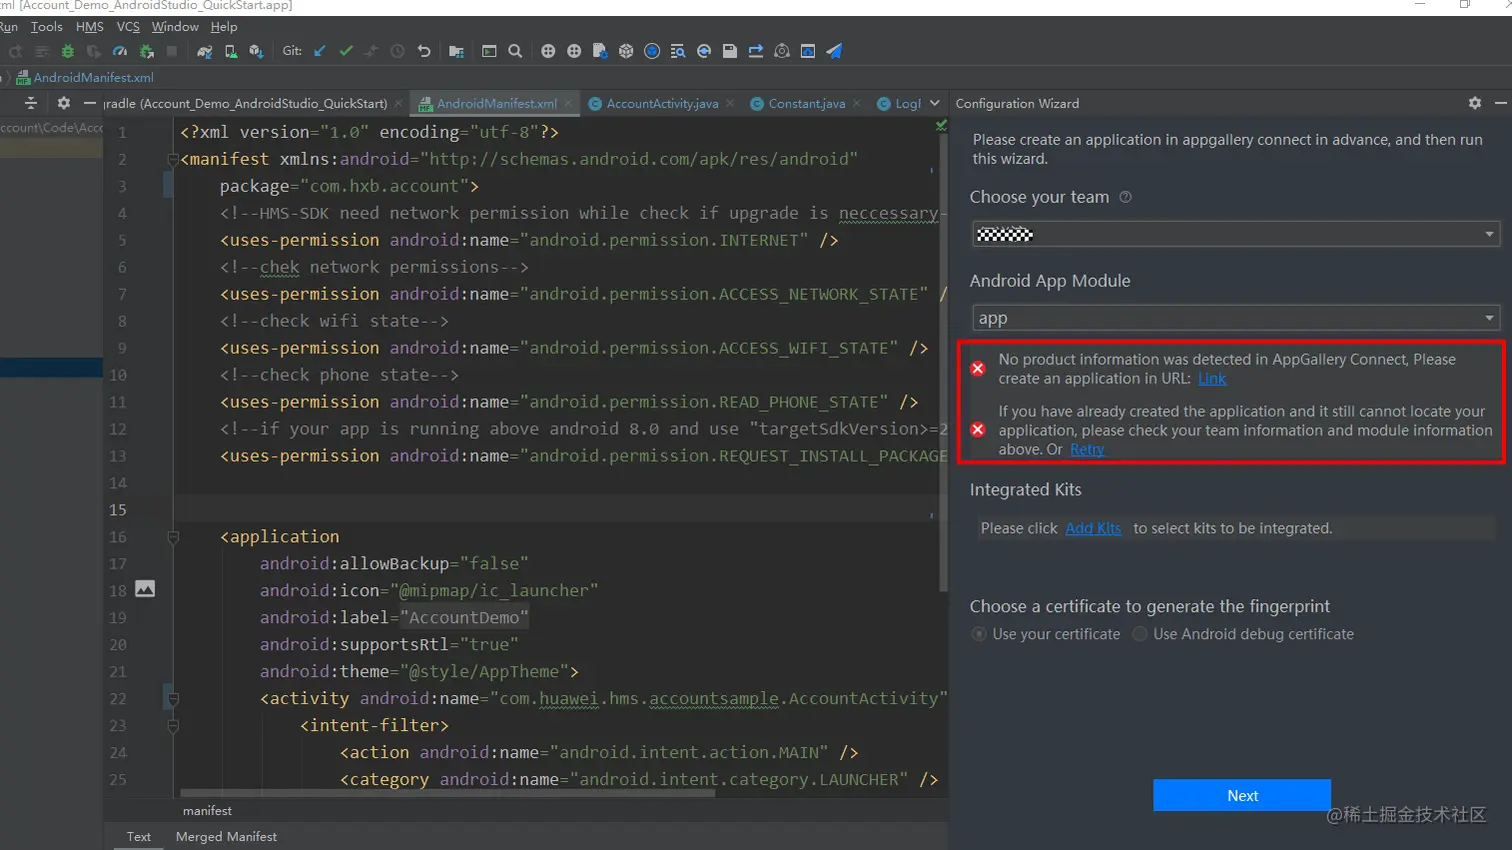Click the HMS cube package icon
Screen dimensions: 1512x850
[x=626, y=51]
